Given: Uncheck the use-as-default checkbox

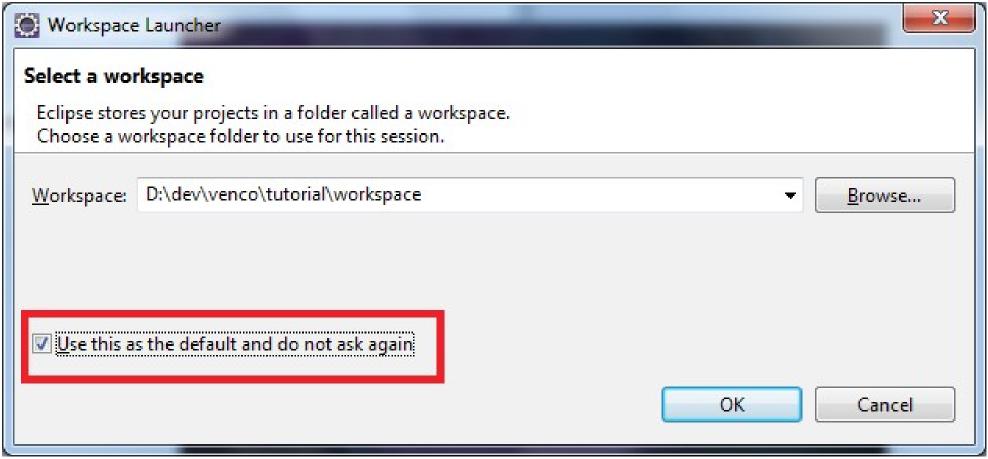Looking at the screenshot, I should tap(41, 344).
